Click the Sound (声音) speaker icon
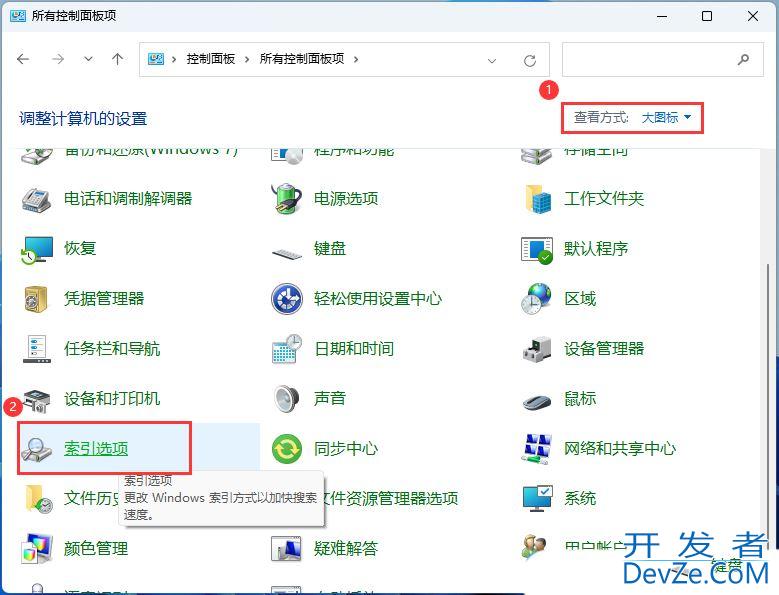This screenshot has width=779, height=595. click(287, 399)
